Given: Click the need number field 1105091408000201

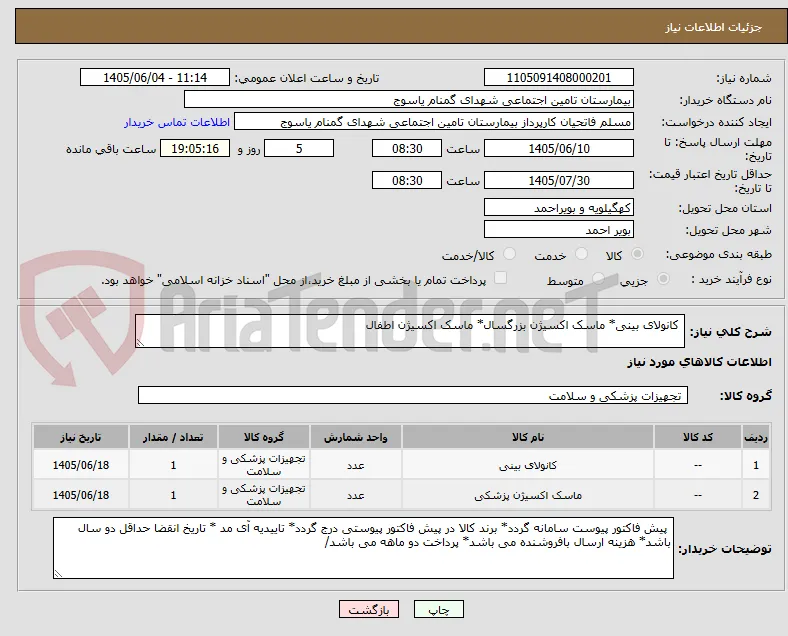Looking at the screenshot, I should (559, 77).
